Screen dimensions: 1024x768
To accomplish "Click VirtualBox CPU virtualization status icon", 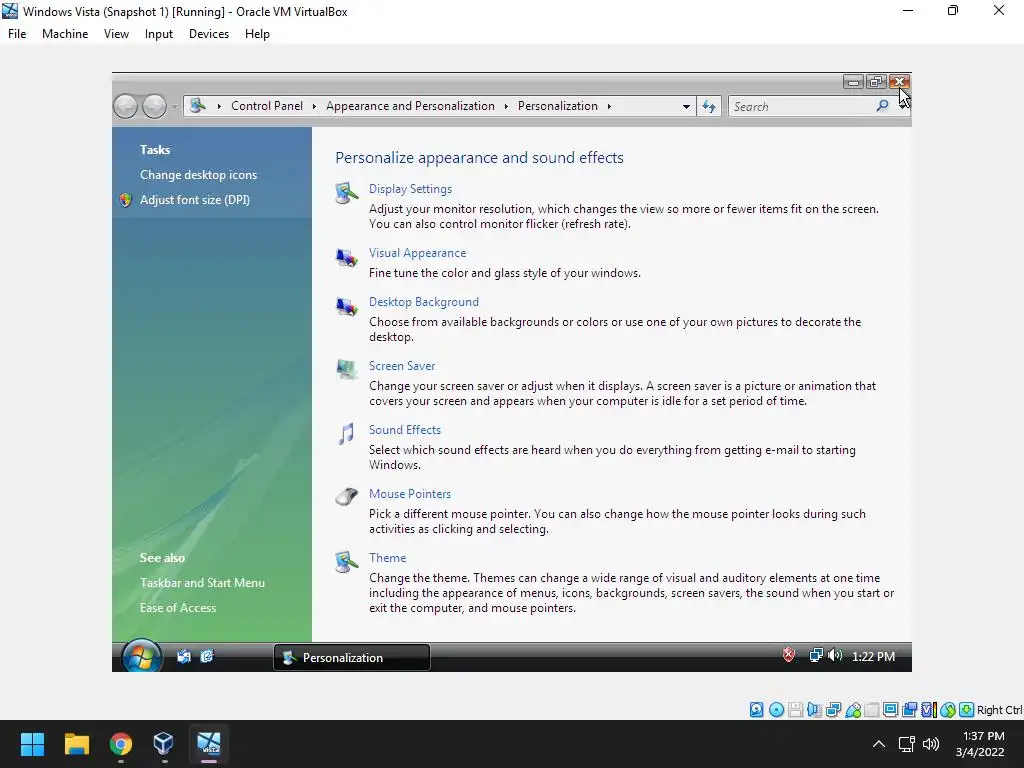I will (929, 710).
